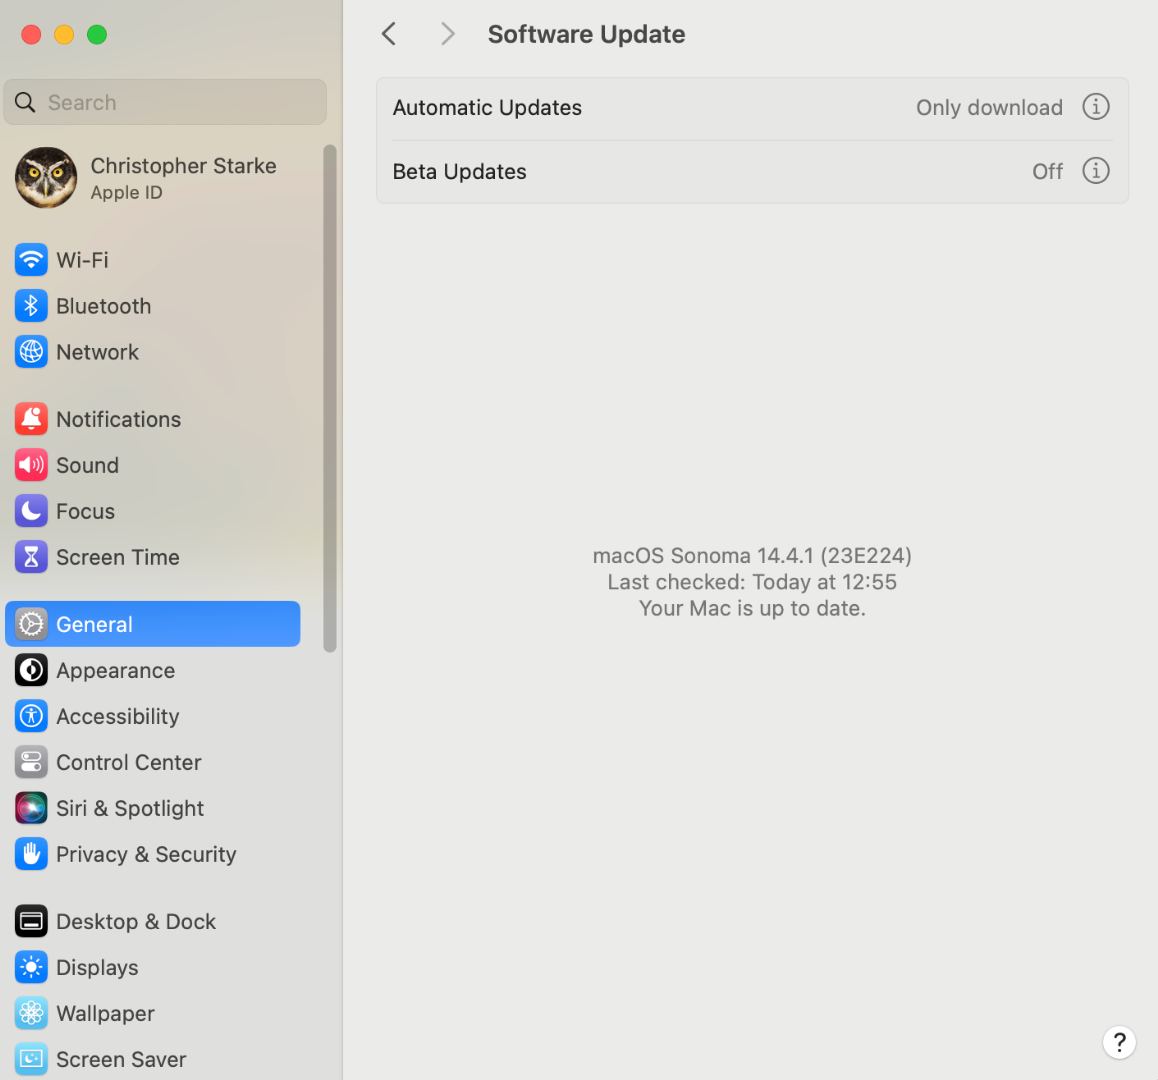Open Siri & Spotlight icon
The width and height of the screenshot is (1158, 1080).
click(31, 808)
